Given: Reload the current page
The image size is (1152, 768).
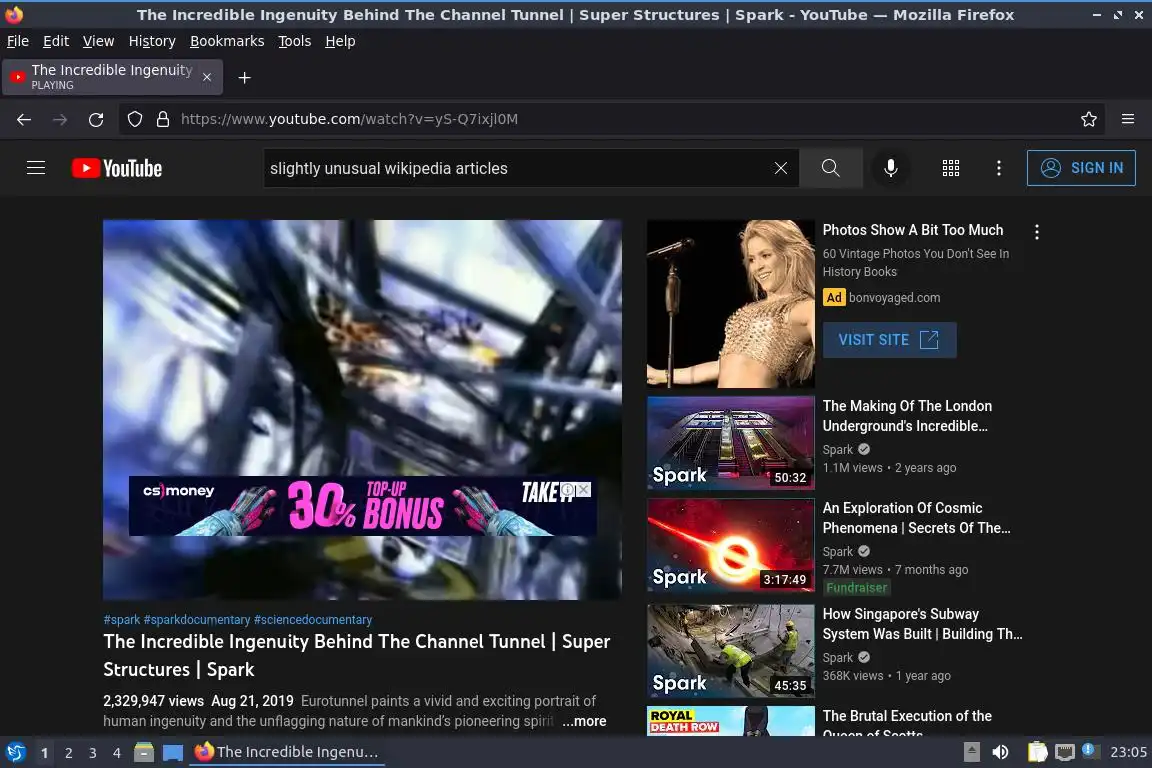Looking at the screenshot, I should pyautogui.click(x=96, y=119).
